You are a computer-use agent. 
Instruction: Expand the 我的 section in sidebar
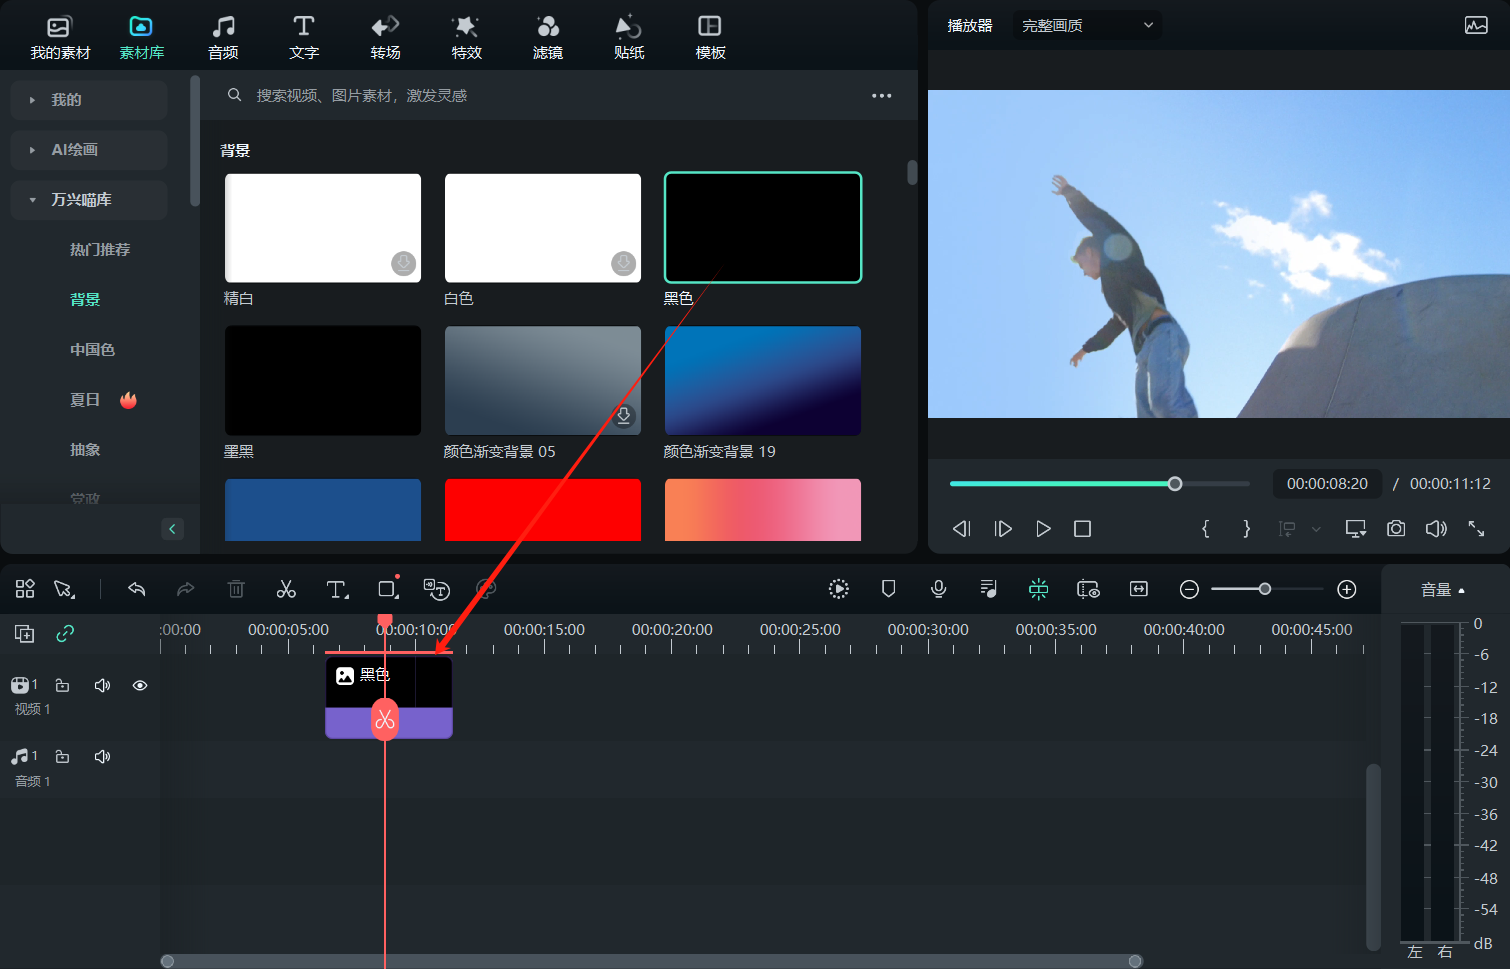coord(88,100)
